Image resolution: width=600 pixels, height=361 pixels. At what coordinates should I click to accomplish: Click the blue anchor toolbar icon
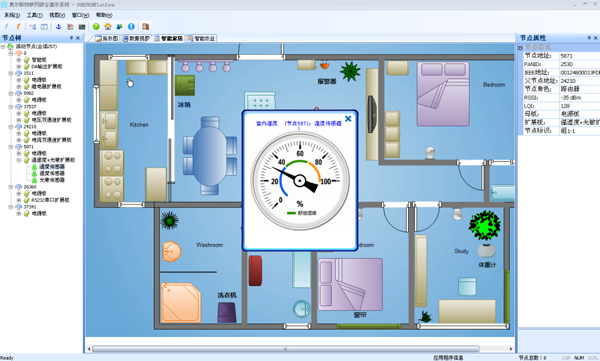59,26
